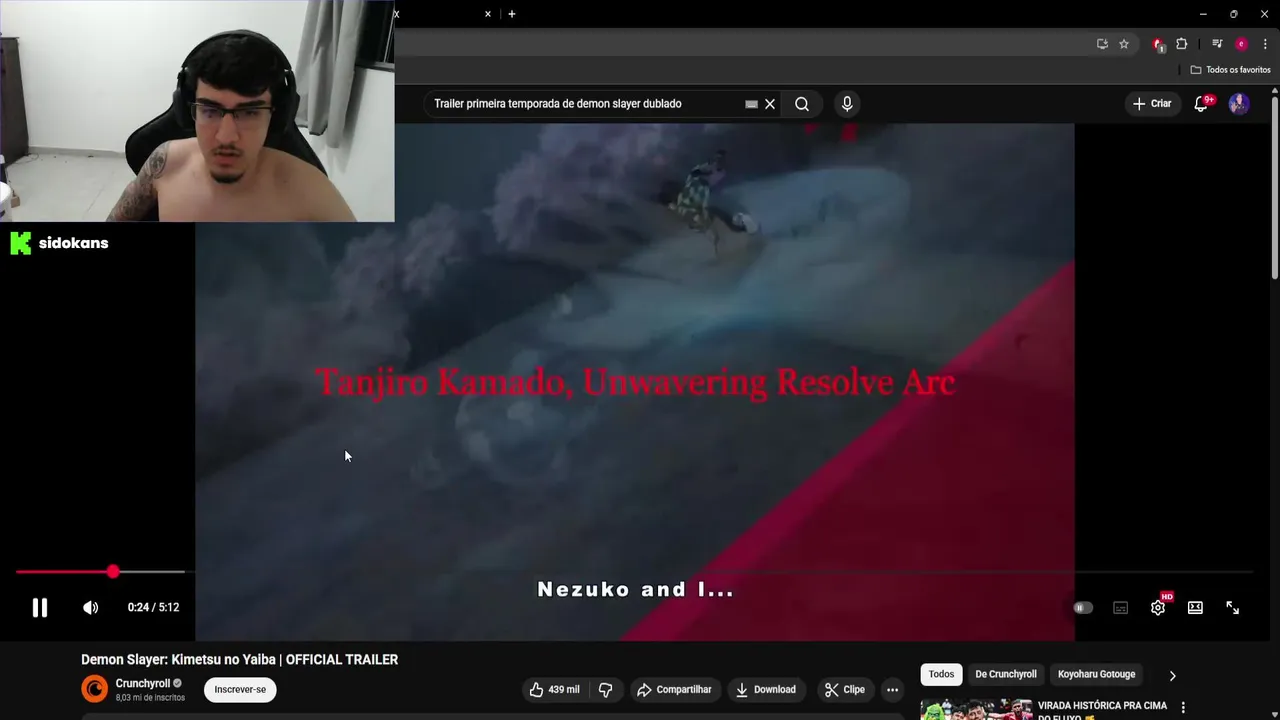Screen dimensions: 1280x720
Task: Open options for VIRADA HISTÓRICA video
Action: point(1183,708)
